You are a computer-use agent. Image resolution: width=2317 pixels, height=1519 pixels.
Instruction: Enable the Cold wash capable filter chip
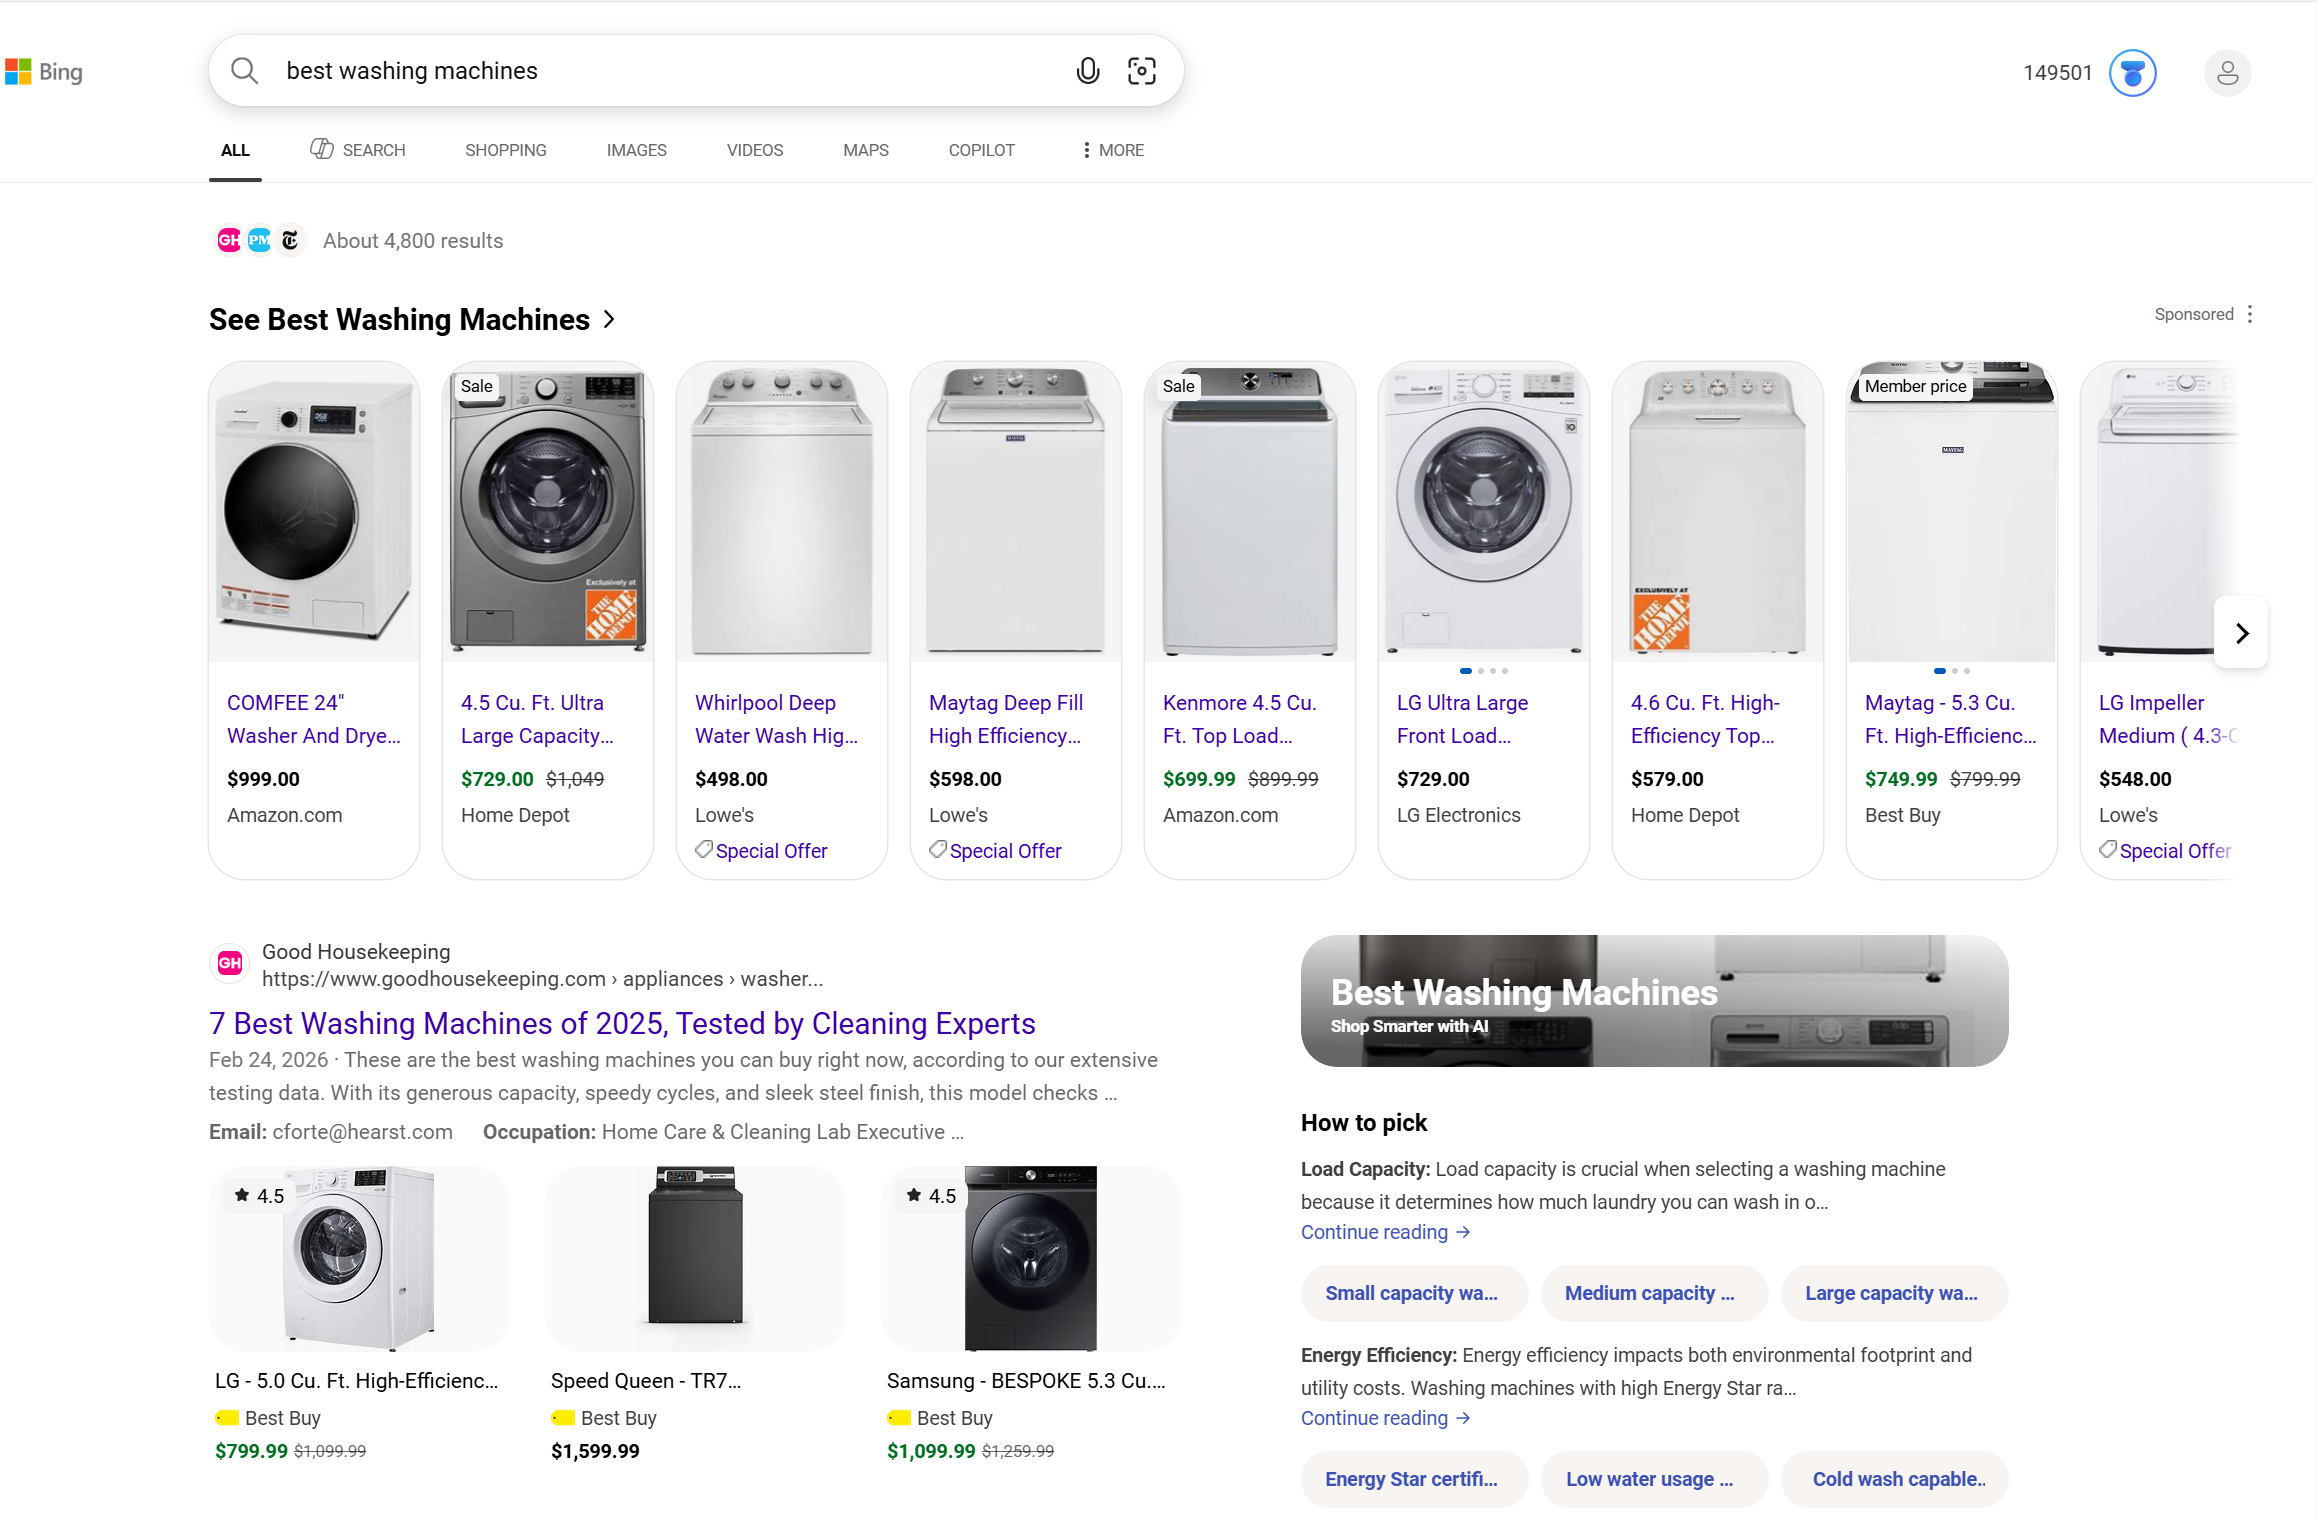click(x=1894, y=1479)
